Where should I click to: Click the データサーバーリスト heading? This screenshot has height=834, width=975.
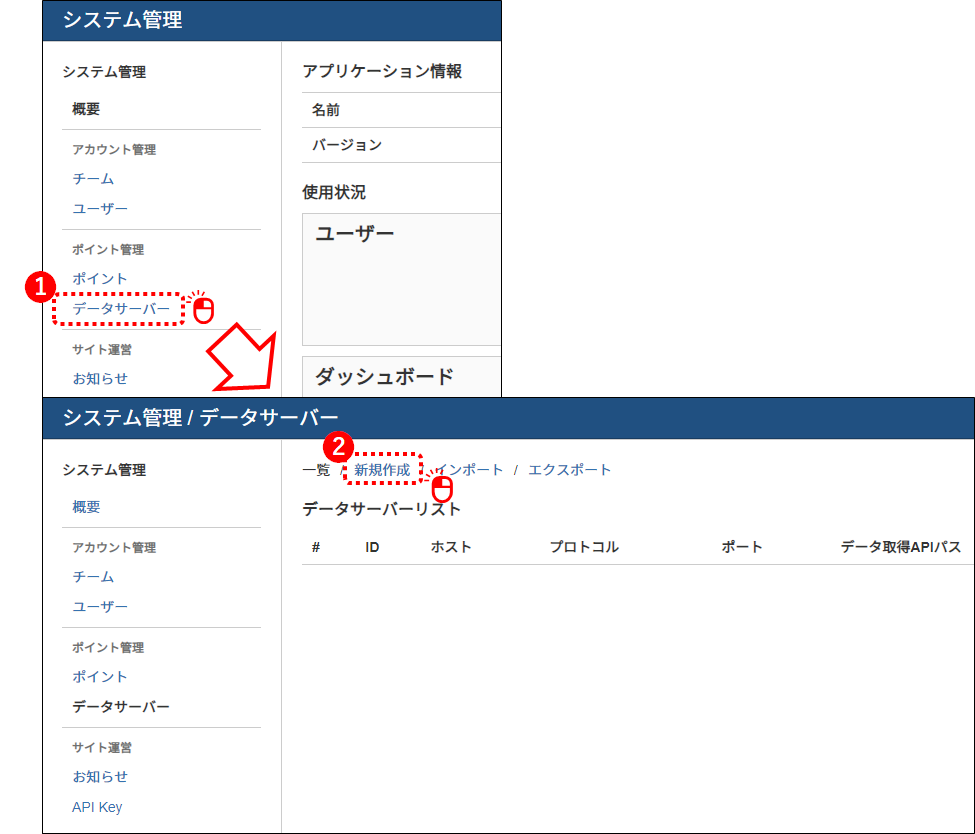coord(381,509)
